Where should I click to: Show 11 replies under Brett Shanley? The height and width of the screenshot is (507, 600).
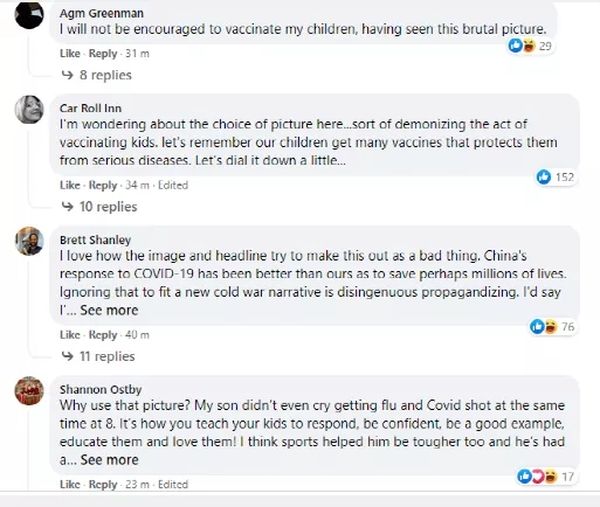pos(105,357)
